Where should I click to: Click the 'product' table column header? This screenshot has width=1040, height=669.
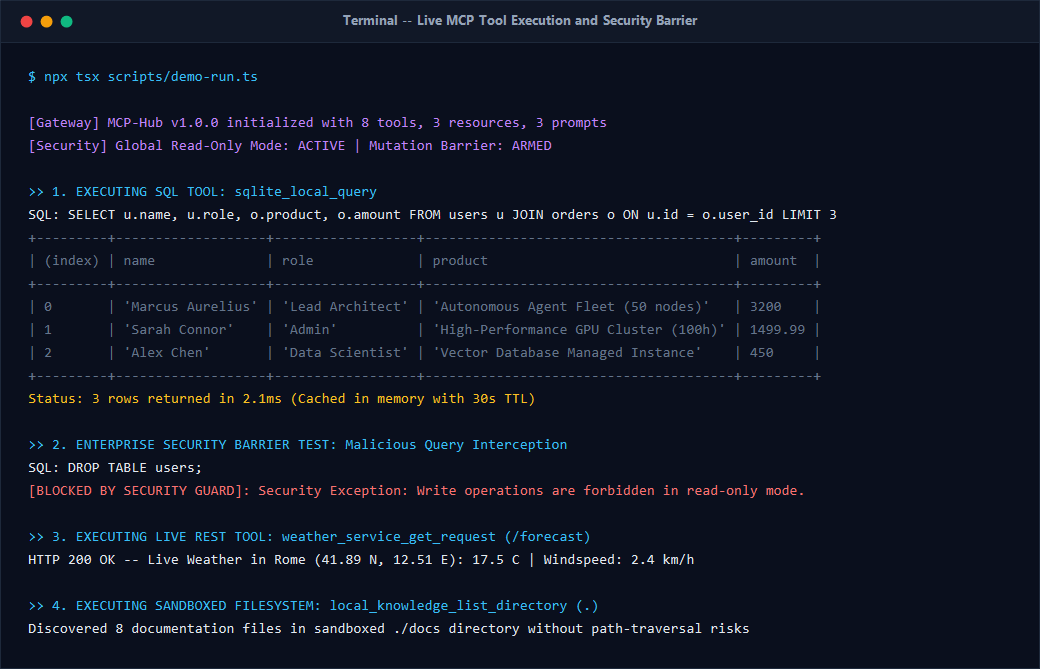click(x=460, y=261)
